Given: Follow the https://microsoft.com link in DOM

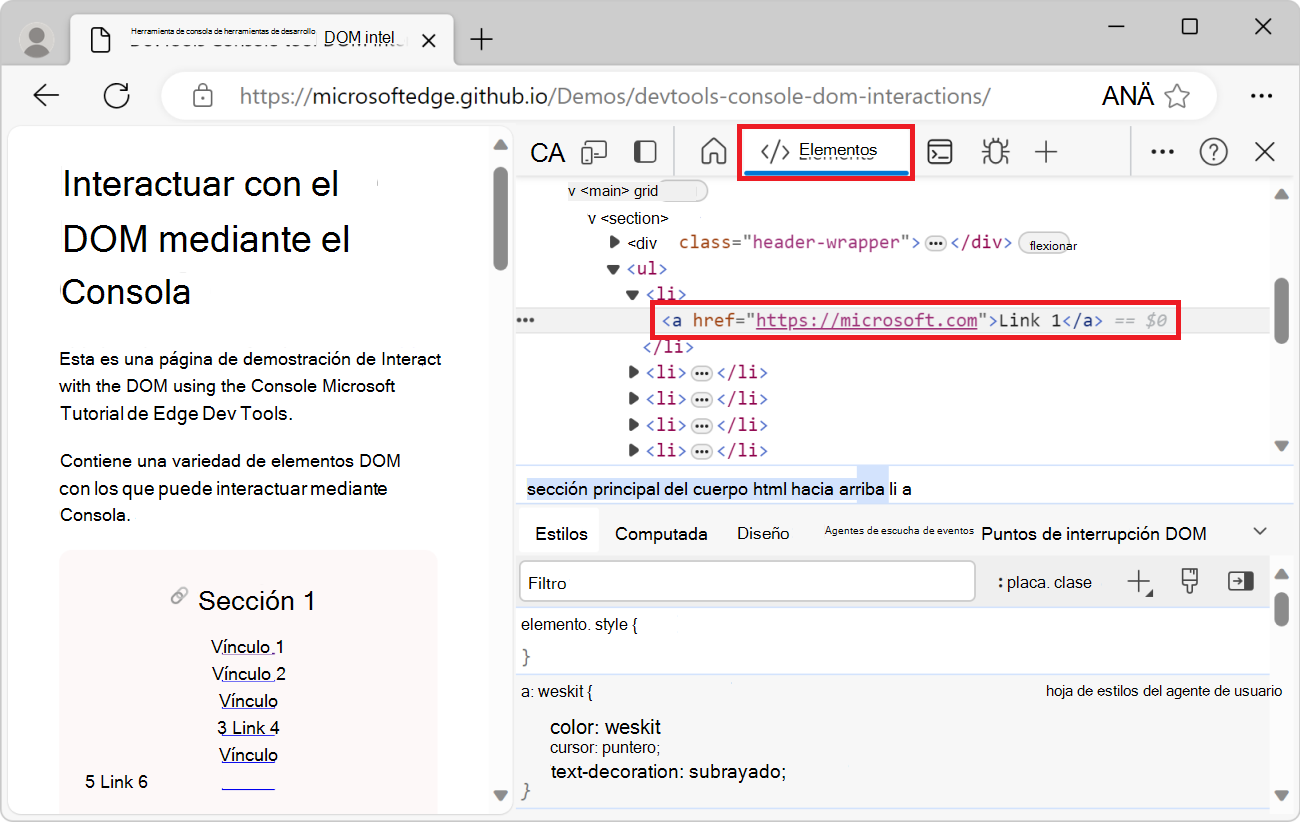Looking at the screenshot, I should coord(866,320).
